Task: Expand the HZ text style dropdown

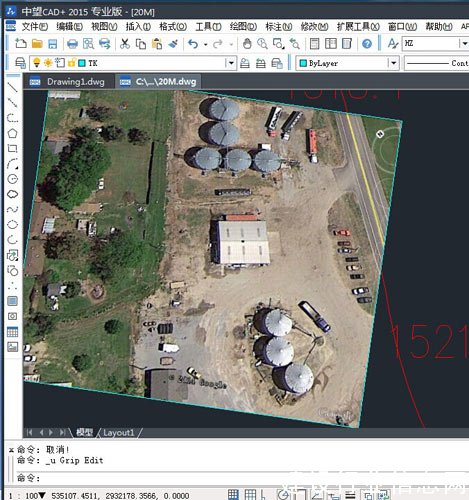Action: coord(464,44)
